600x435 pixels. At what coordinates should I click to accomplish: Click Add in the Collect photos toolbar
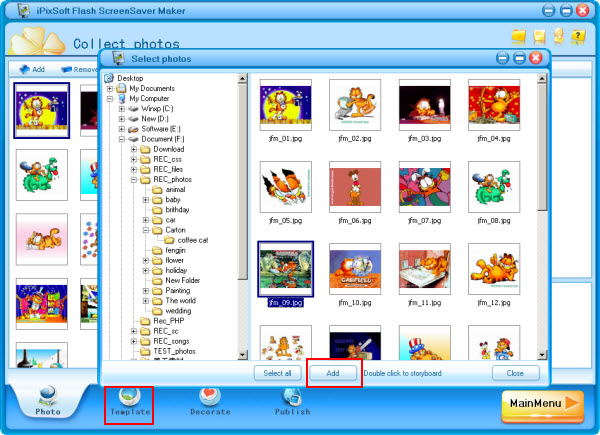(x=32, y=69)
